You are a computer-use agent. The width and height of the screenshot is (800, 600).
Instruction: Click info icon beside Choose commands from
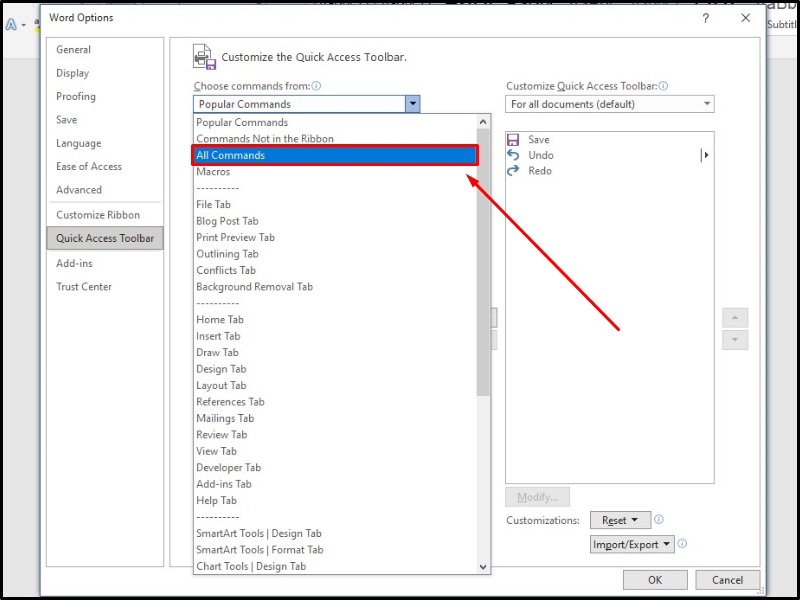316,86
